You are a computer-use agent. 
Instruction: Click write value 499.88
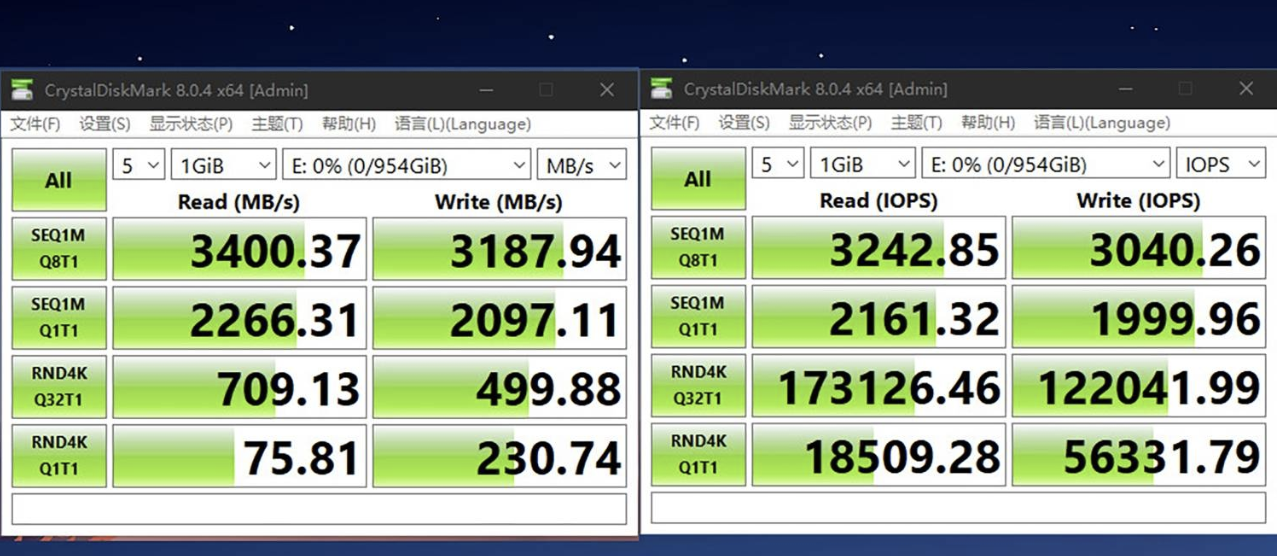(x=500, y=387)
